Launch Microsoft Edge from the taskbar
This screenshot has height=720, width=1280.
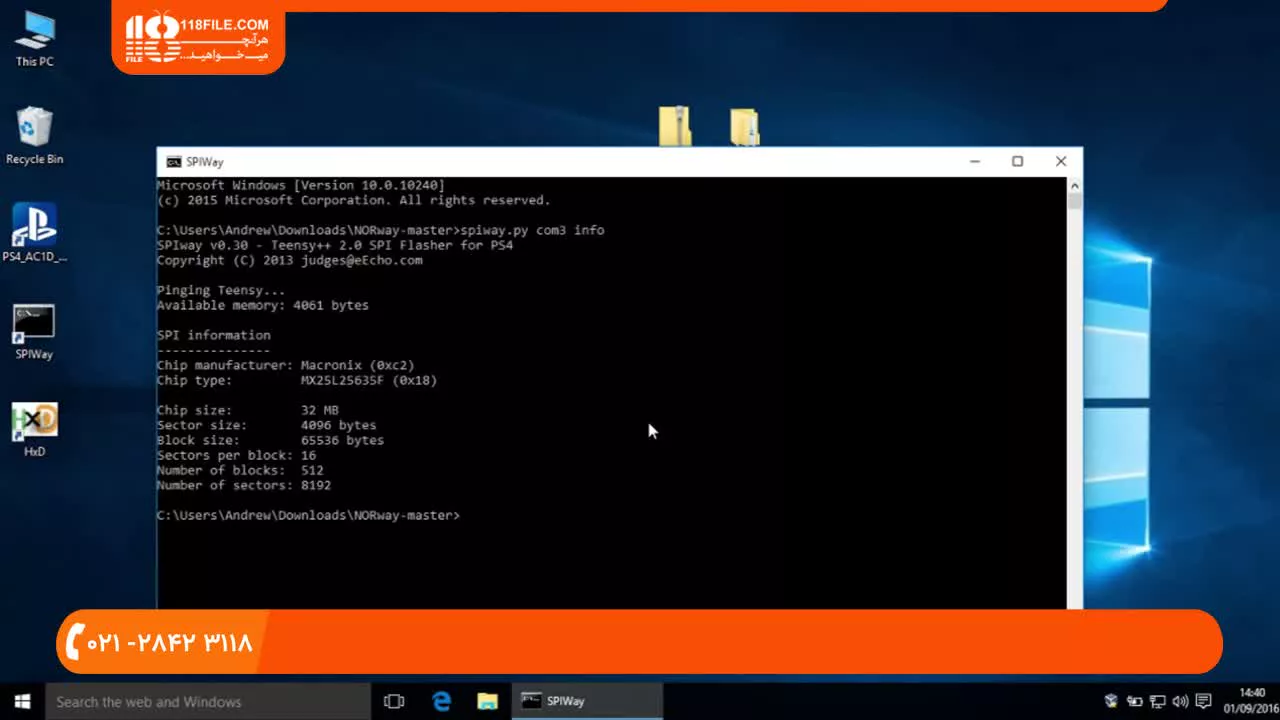(441, 701)
